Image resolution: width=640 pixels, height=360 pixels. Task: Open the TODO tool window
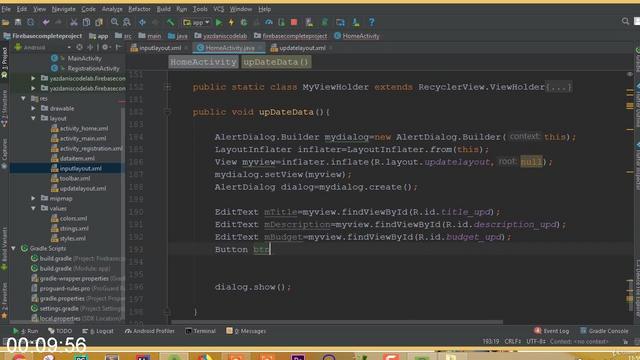60,331
